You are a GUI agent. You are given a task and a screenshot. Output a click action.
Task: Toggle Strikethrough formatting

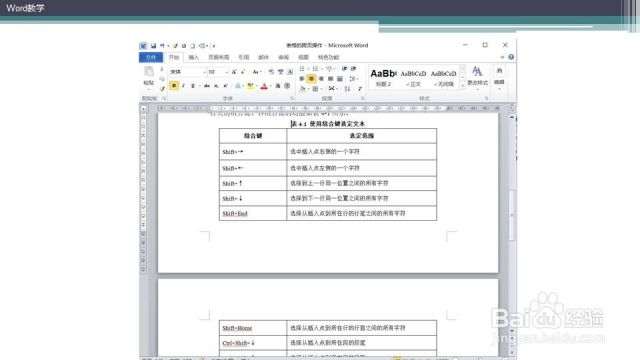pos(207,86)
